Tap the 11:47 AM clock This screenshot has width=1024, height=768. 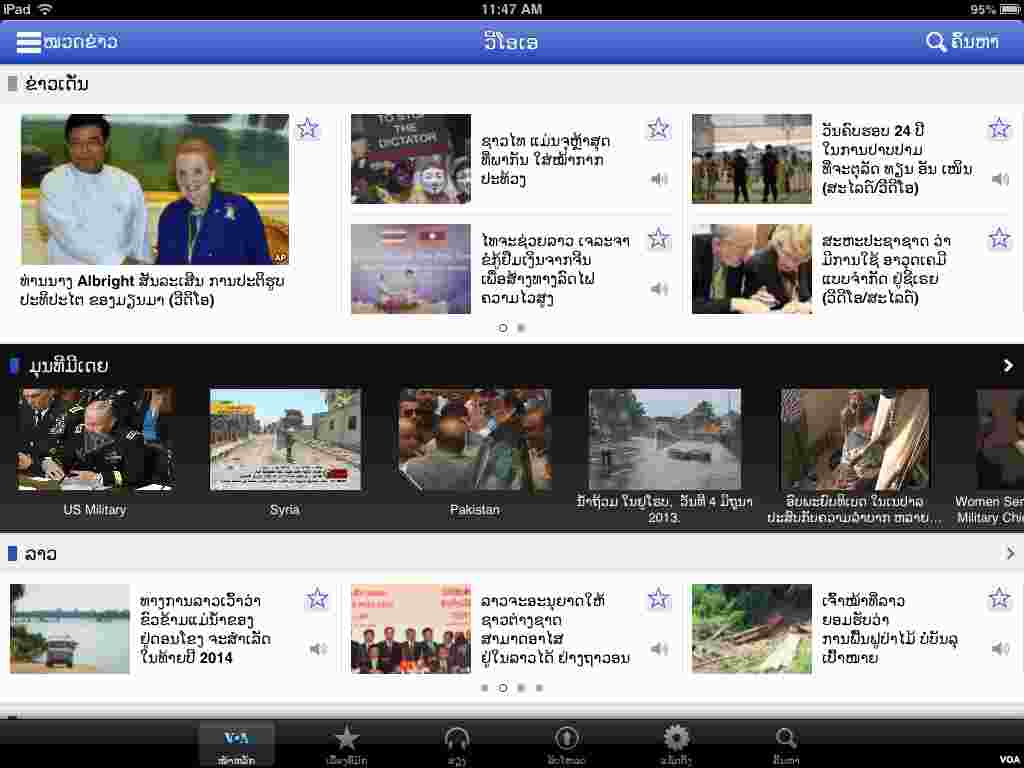click(512, 9)
